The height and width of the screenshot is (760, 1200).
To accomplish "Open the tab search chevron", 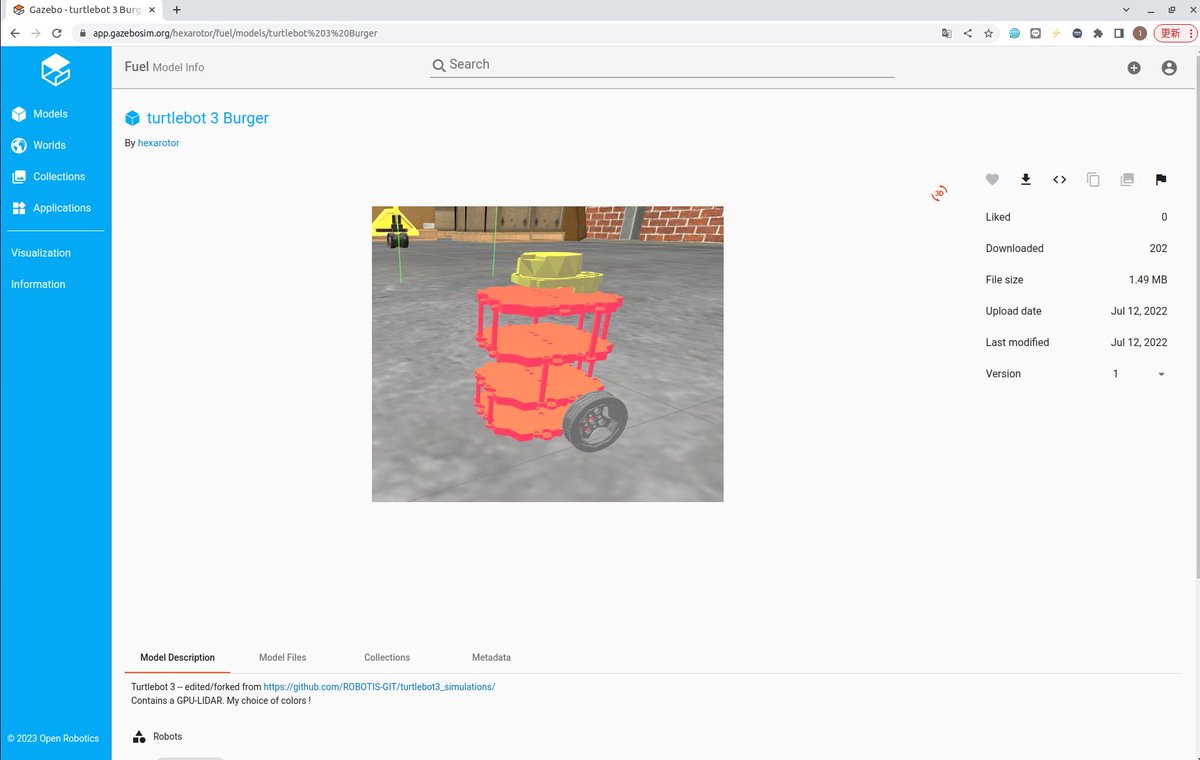I will click(x=1127, y=9).
